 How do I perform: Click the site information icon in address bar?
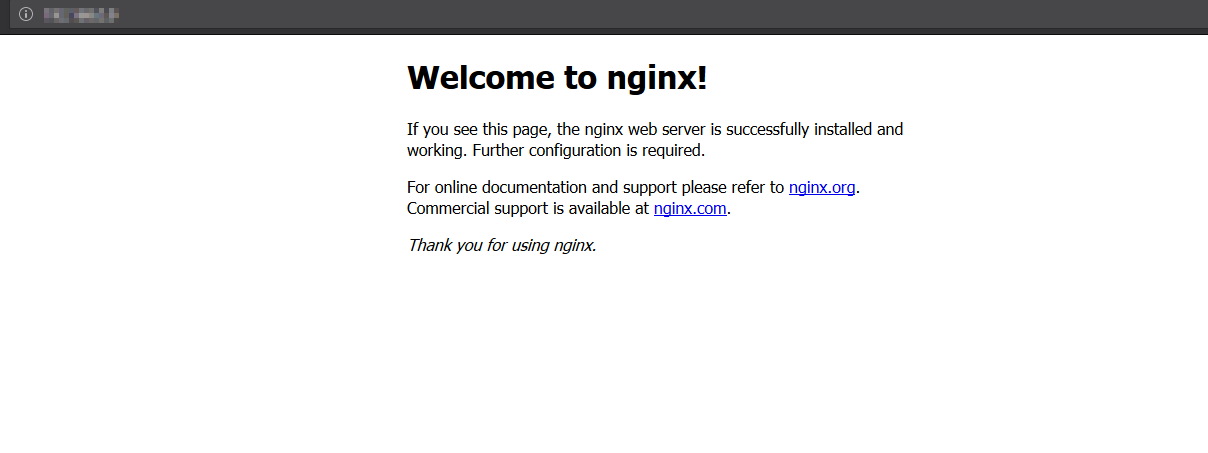point(26,14)
